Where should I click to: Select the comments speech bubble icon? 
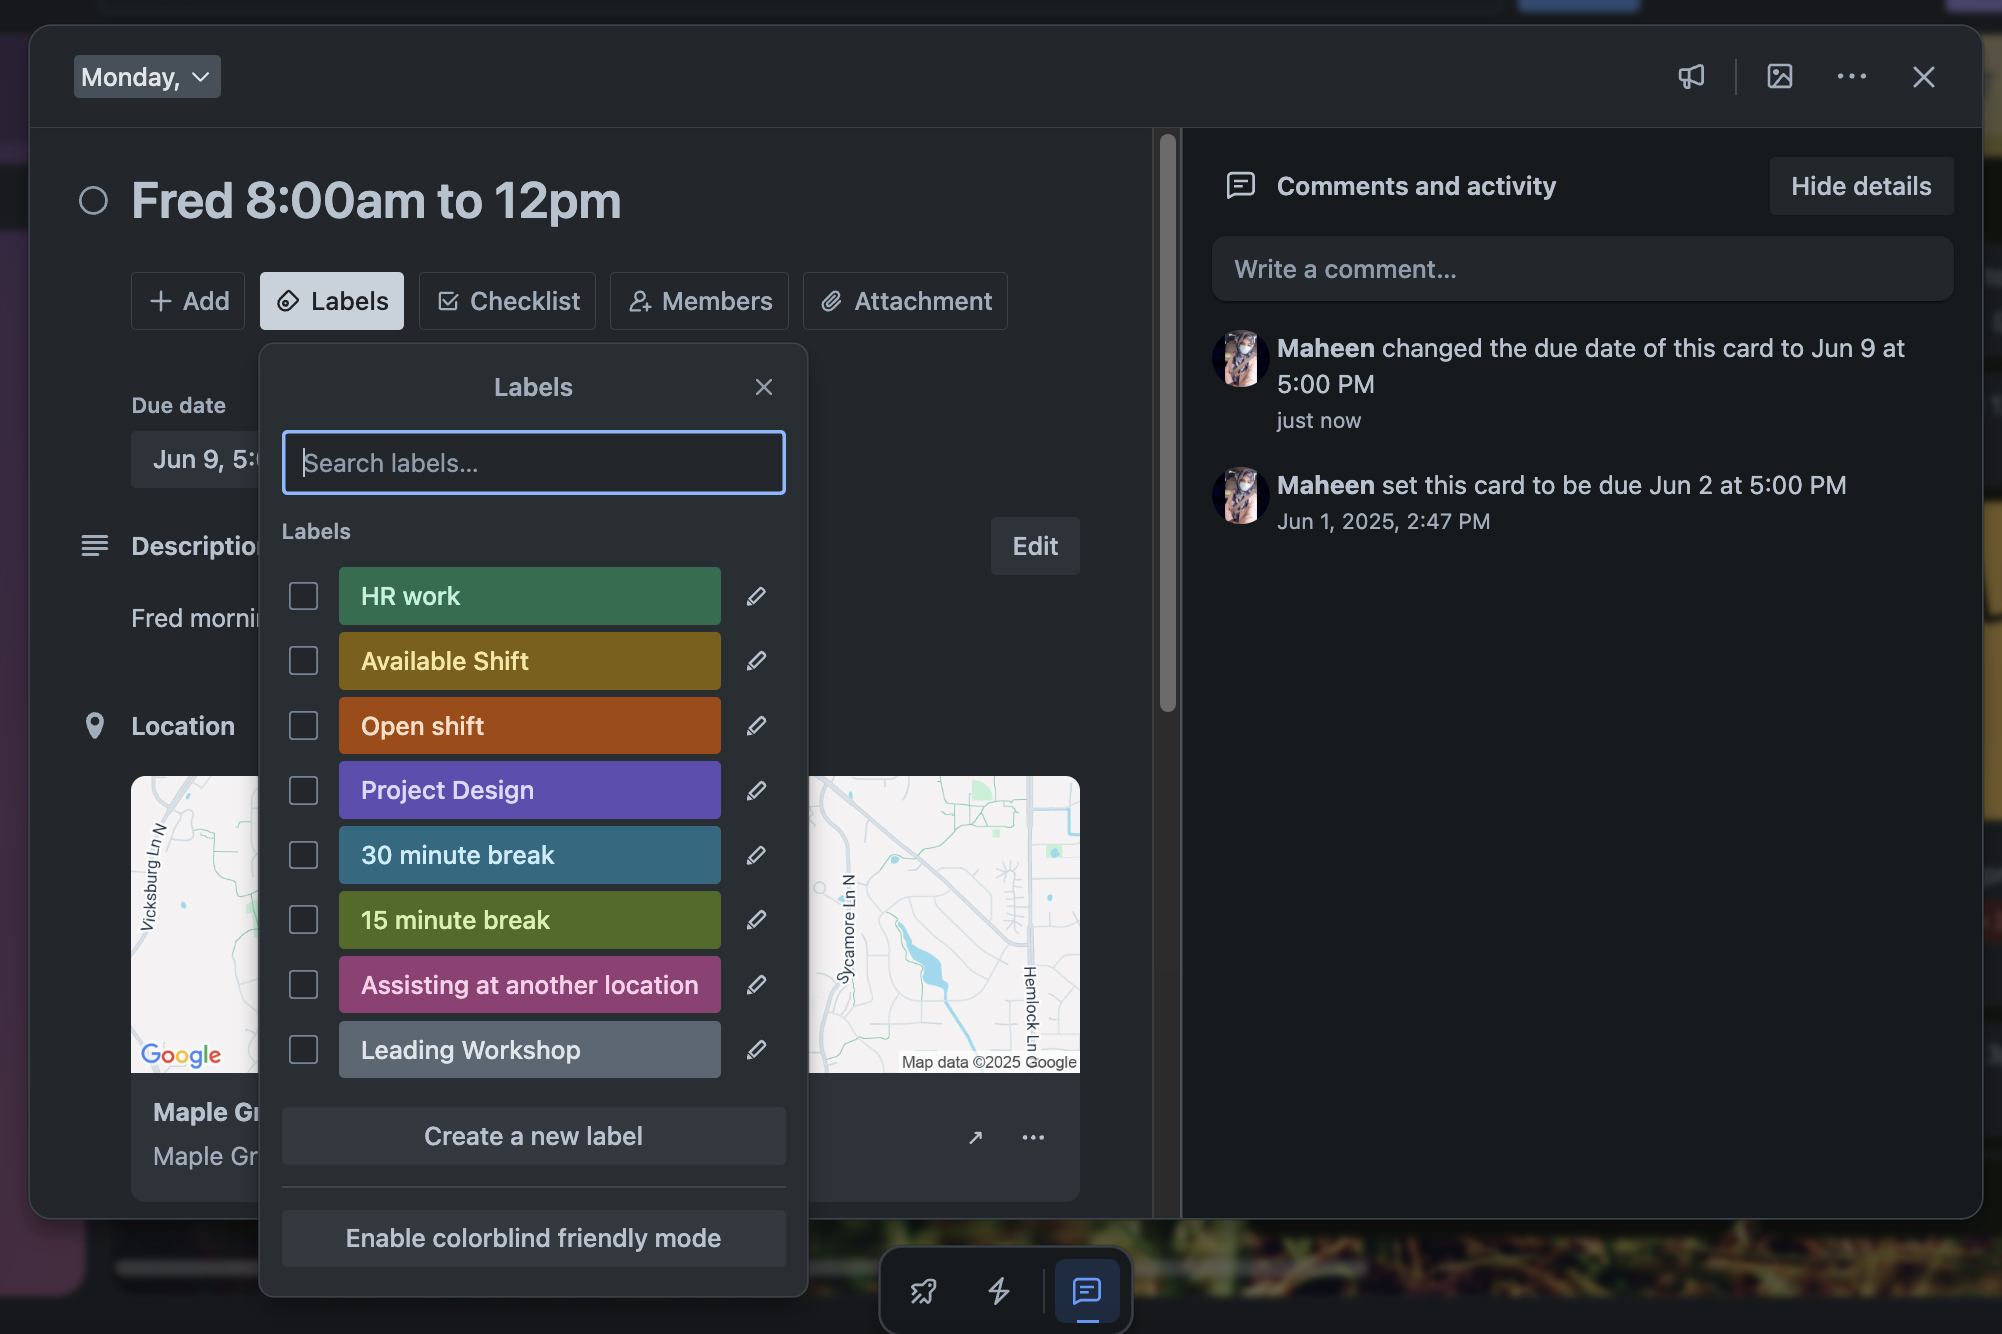(x=1086, y=1291)
